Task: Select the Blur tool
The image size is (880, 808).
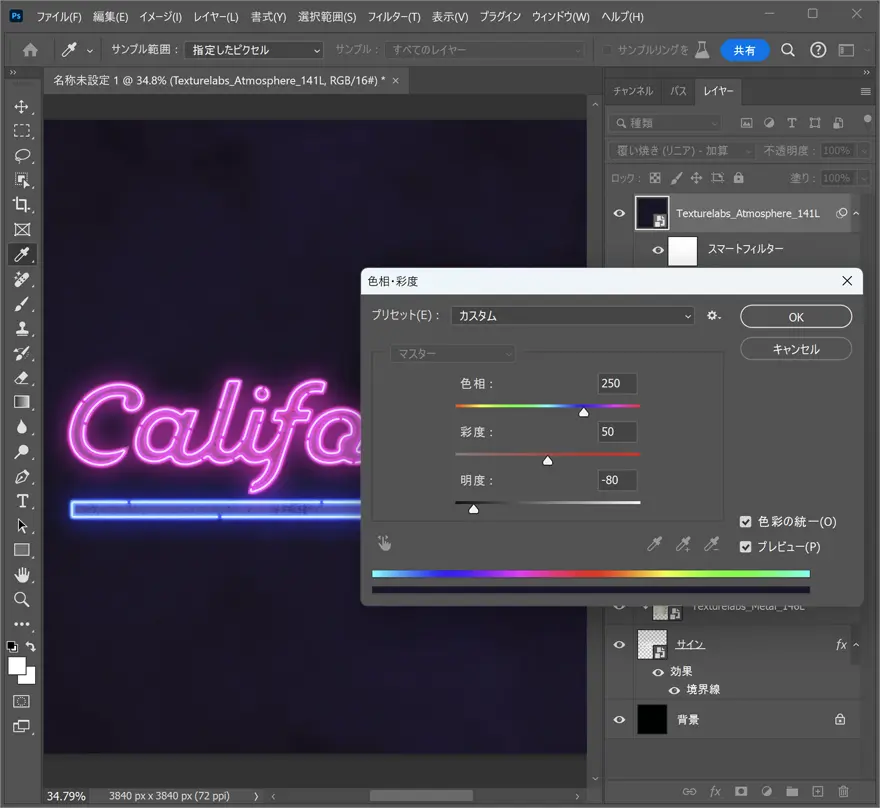Action: point(22,427)
